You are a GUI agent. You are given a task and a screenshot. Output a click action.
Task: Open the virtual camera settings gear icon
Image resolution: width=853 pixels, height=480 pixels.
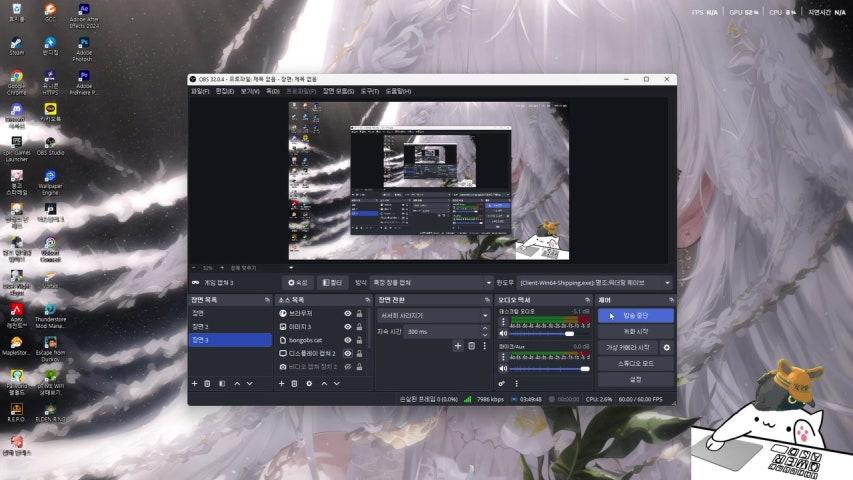[x=667, y=347]
